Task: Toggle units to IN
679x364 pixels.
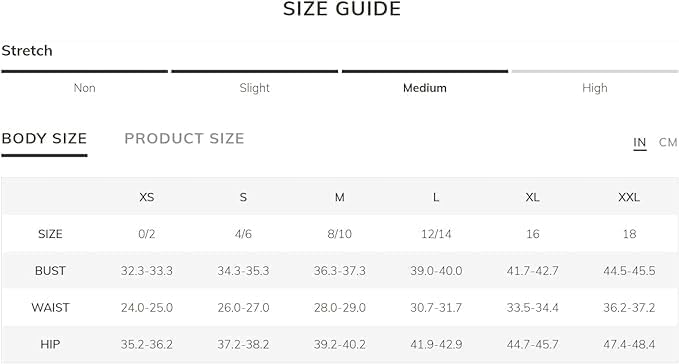Action: (640, 142)
